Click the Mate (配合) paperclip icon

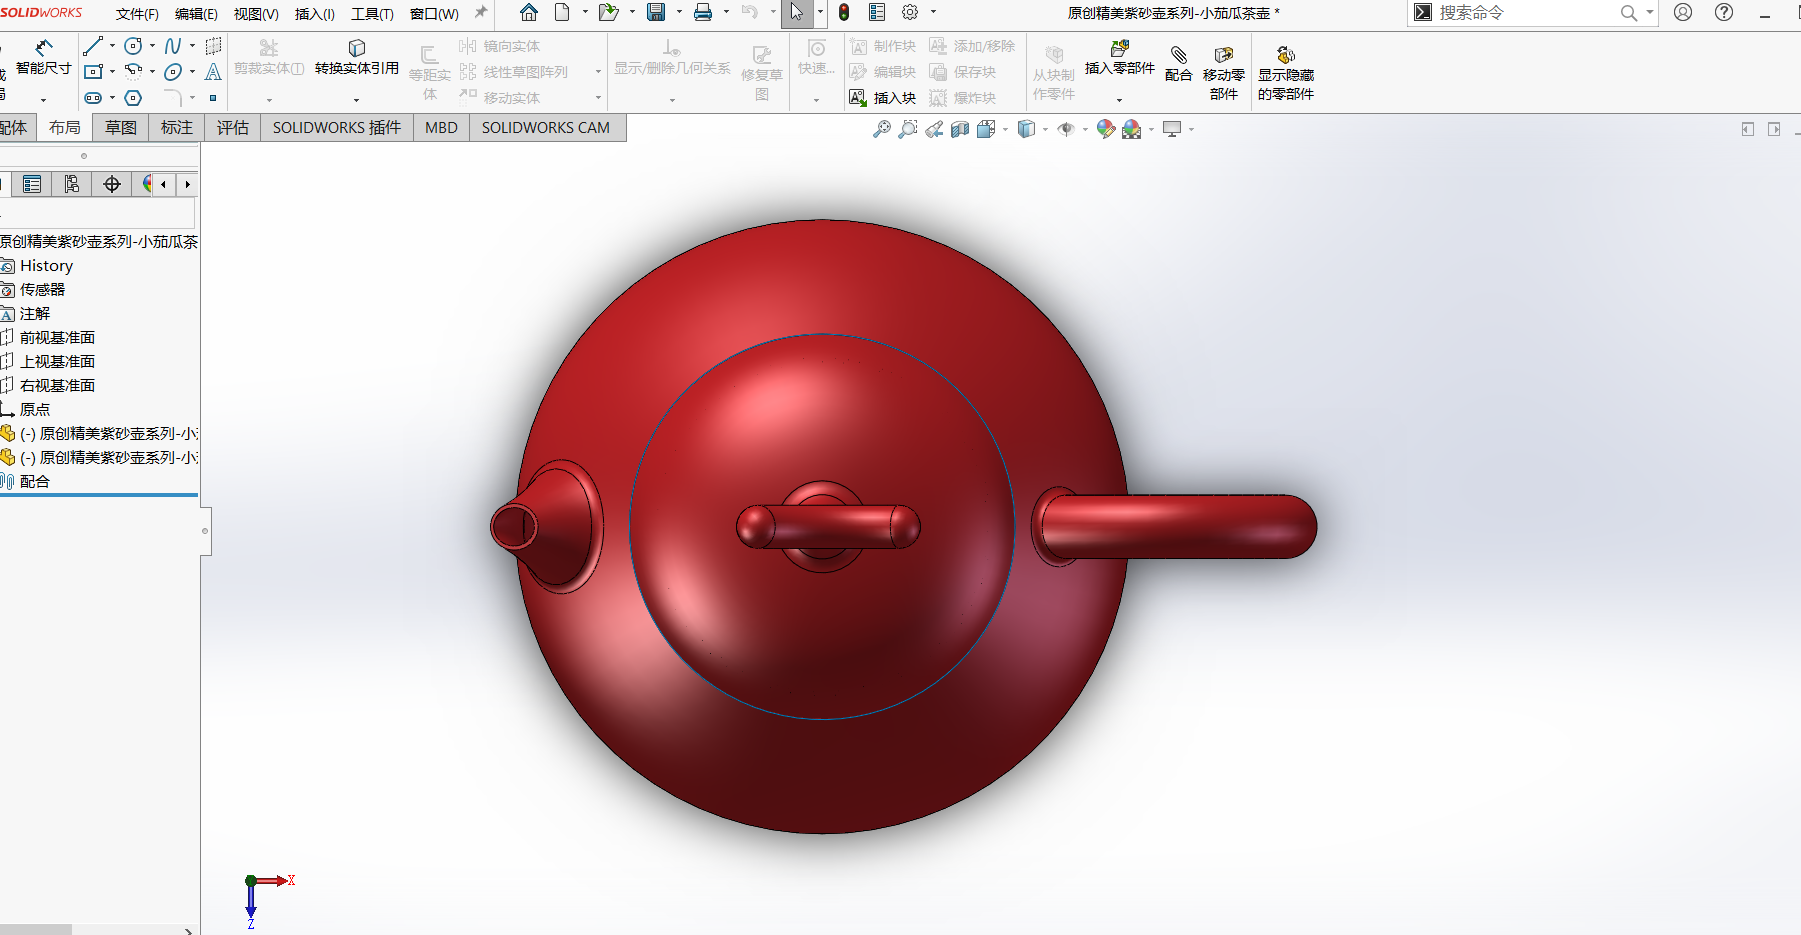[1179, 55]
